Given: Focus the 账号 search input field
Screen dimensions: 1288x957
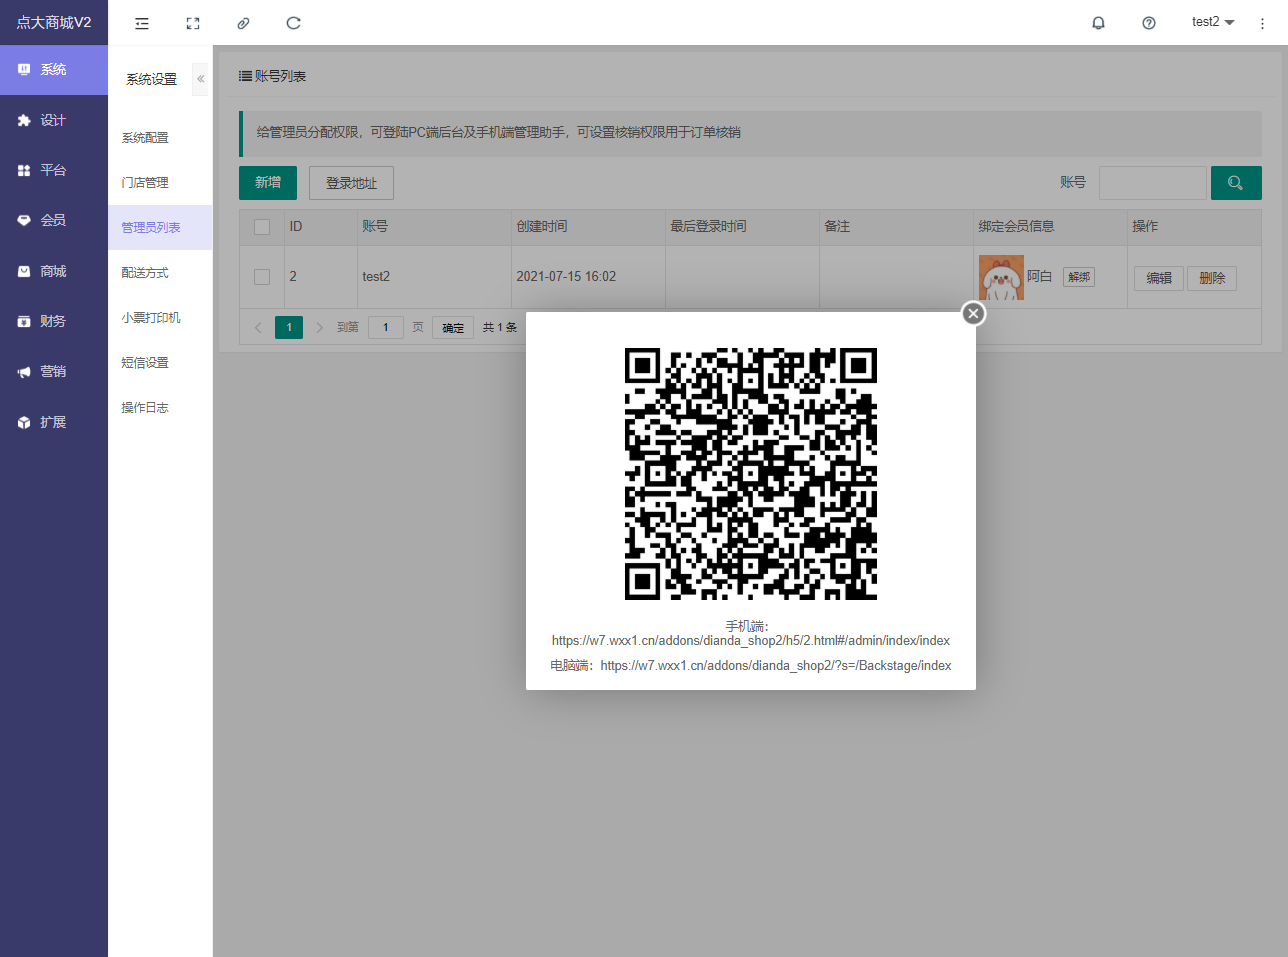Looking at the screenshot, I should 1153,183.
